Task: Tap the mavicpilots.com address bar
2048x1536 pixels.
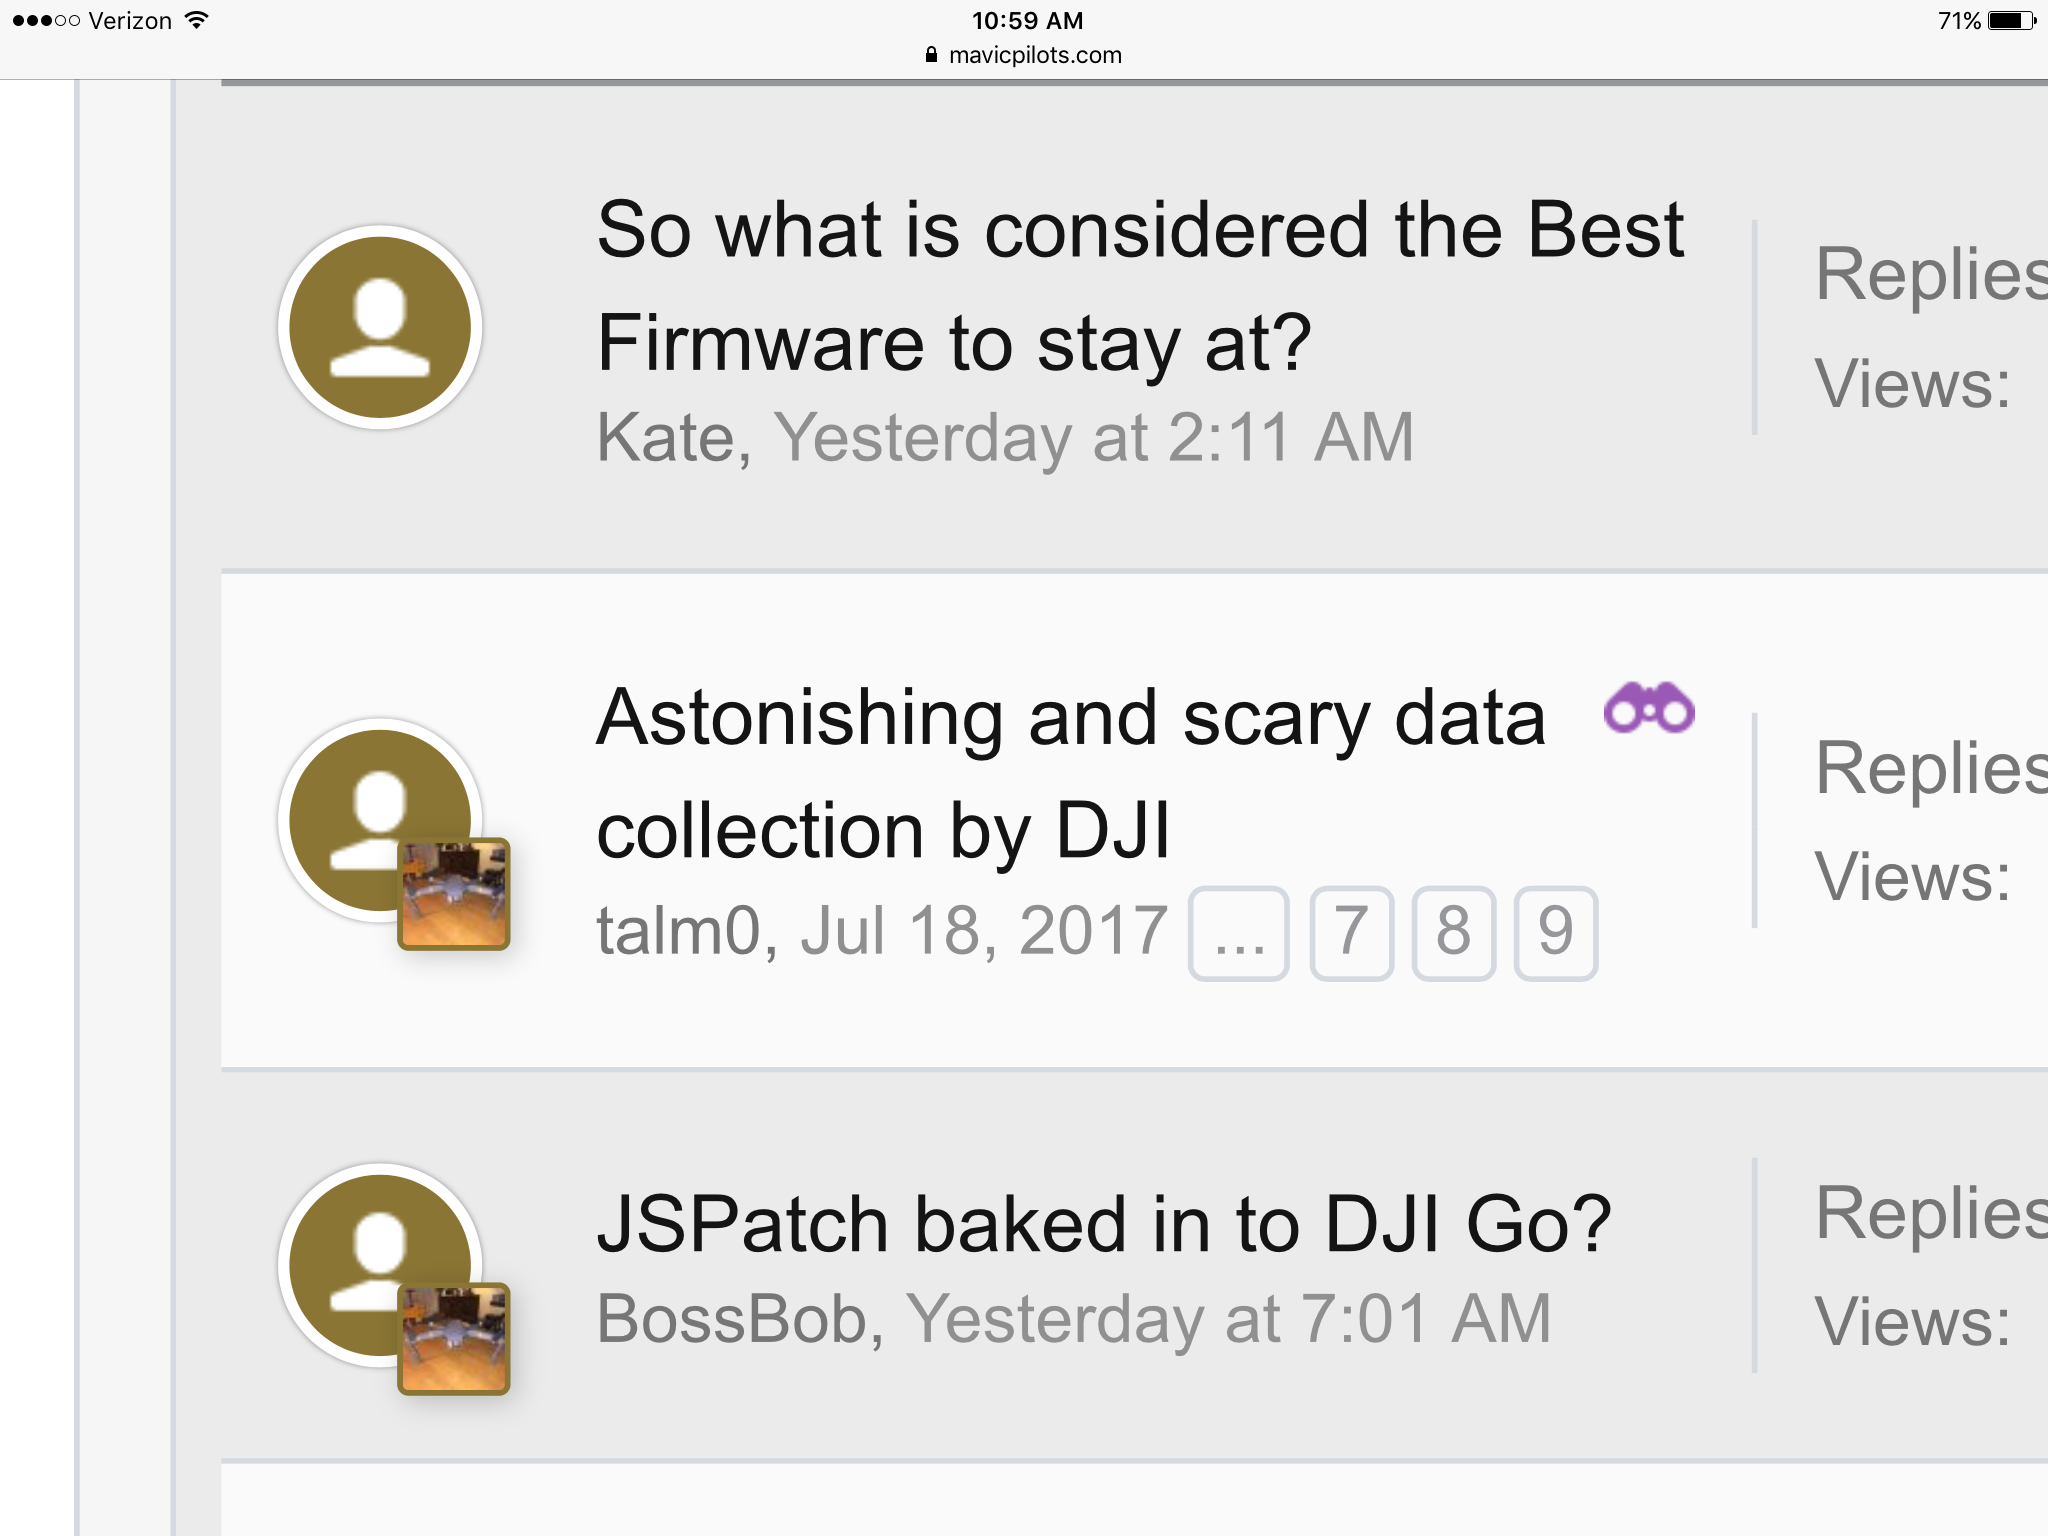Action: [1024, 55]
